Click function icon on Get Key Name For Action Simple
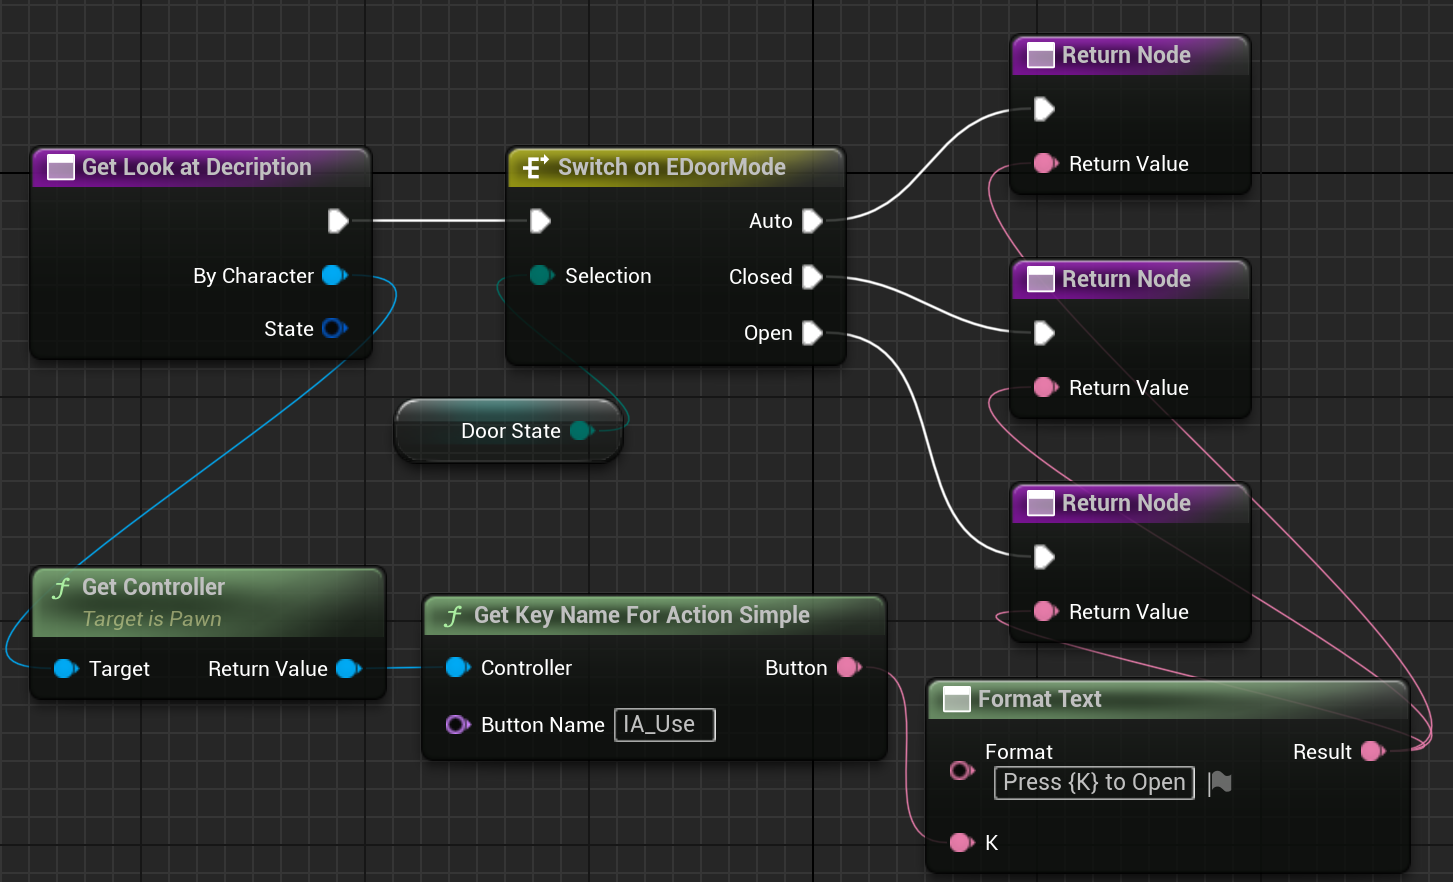The image size is (1453, 882). pyautogui.click(x=453, y=616)
